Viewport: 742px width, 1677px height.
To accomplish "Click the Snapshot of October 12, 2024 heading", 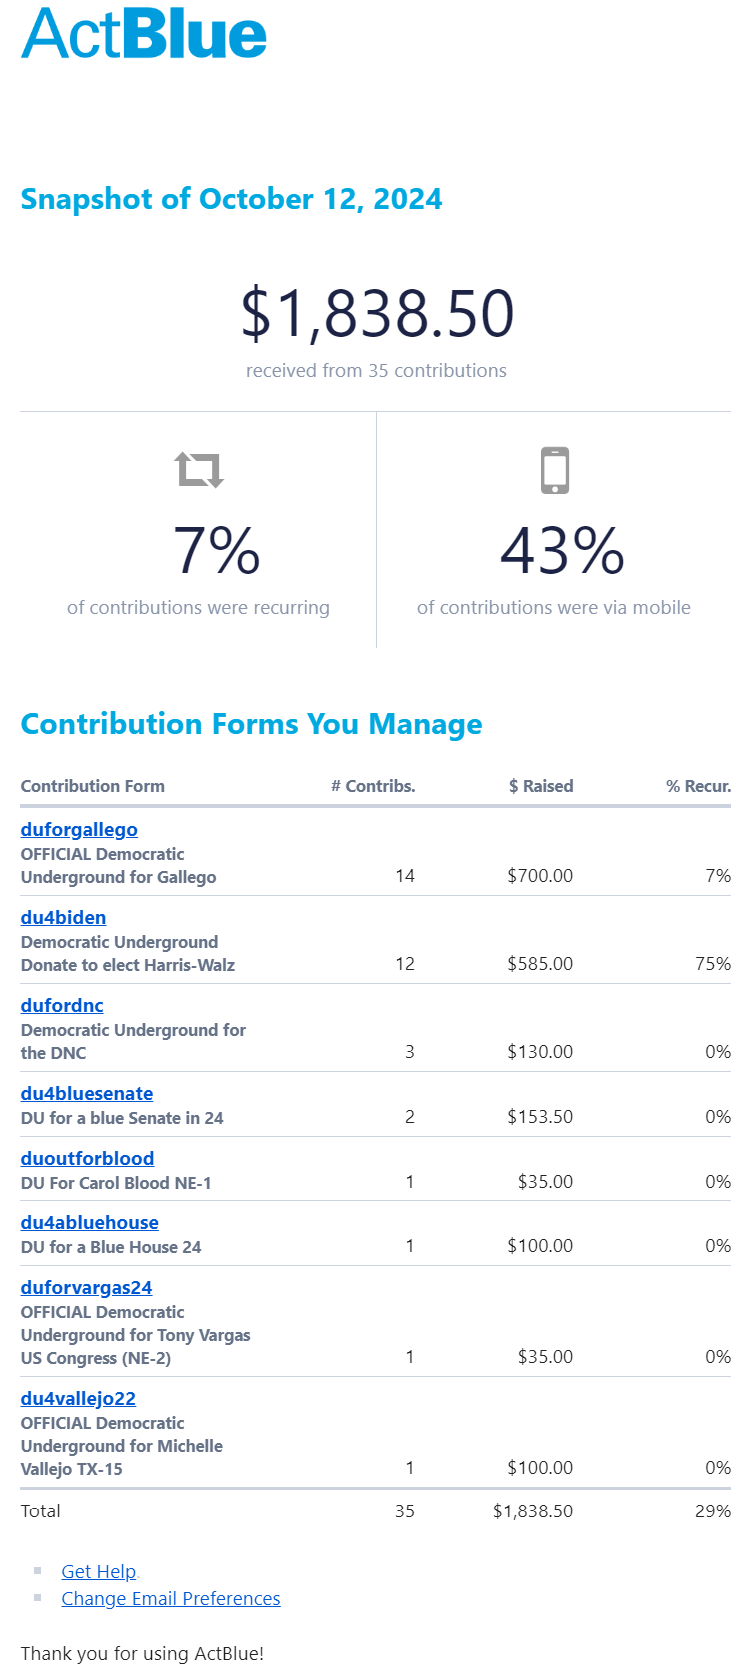I will (x=231, y=199).
